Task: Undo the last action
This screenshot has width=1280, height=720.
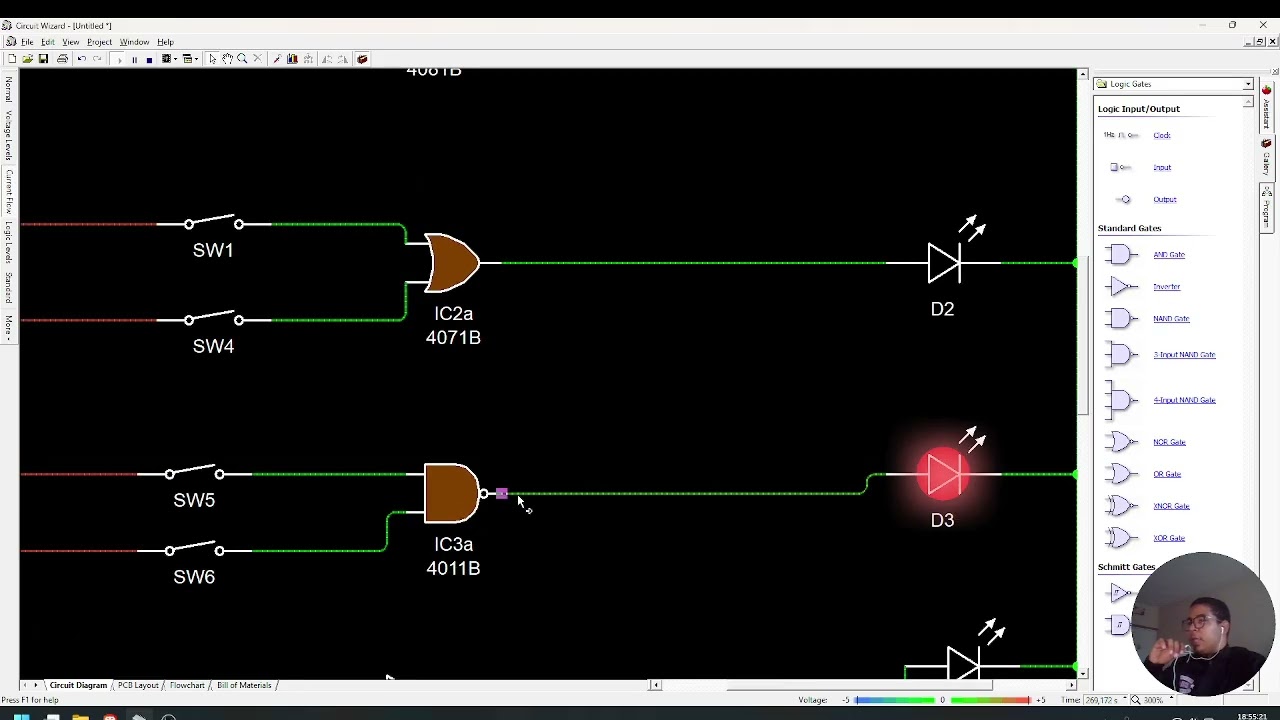Action: (81, 59)
